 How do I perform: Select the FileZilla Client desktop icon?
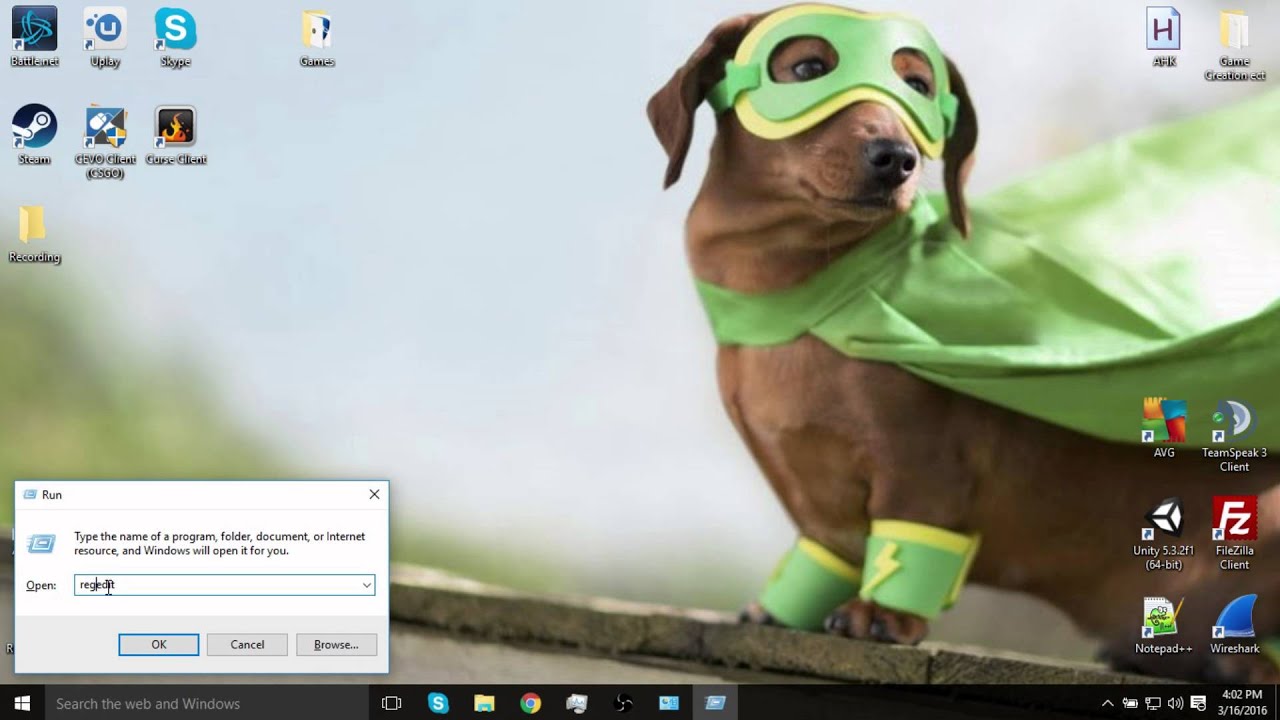coord(1234,533)
